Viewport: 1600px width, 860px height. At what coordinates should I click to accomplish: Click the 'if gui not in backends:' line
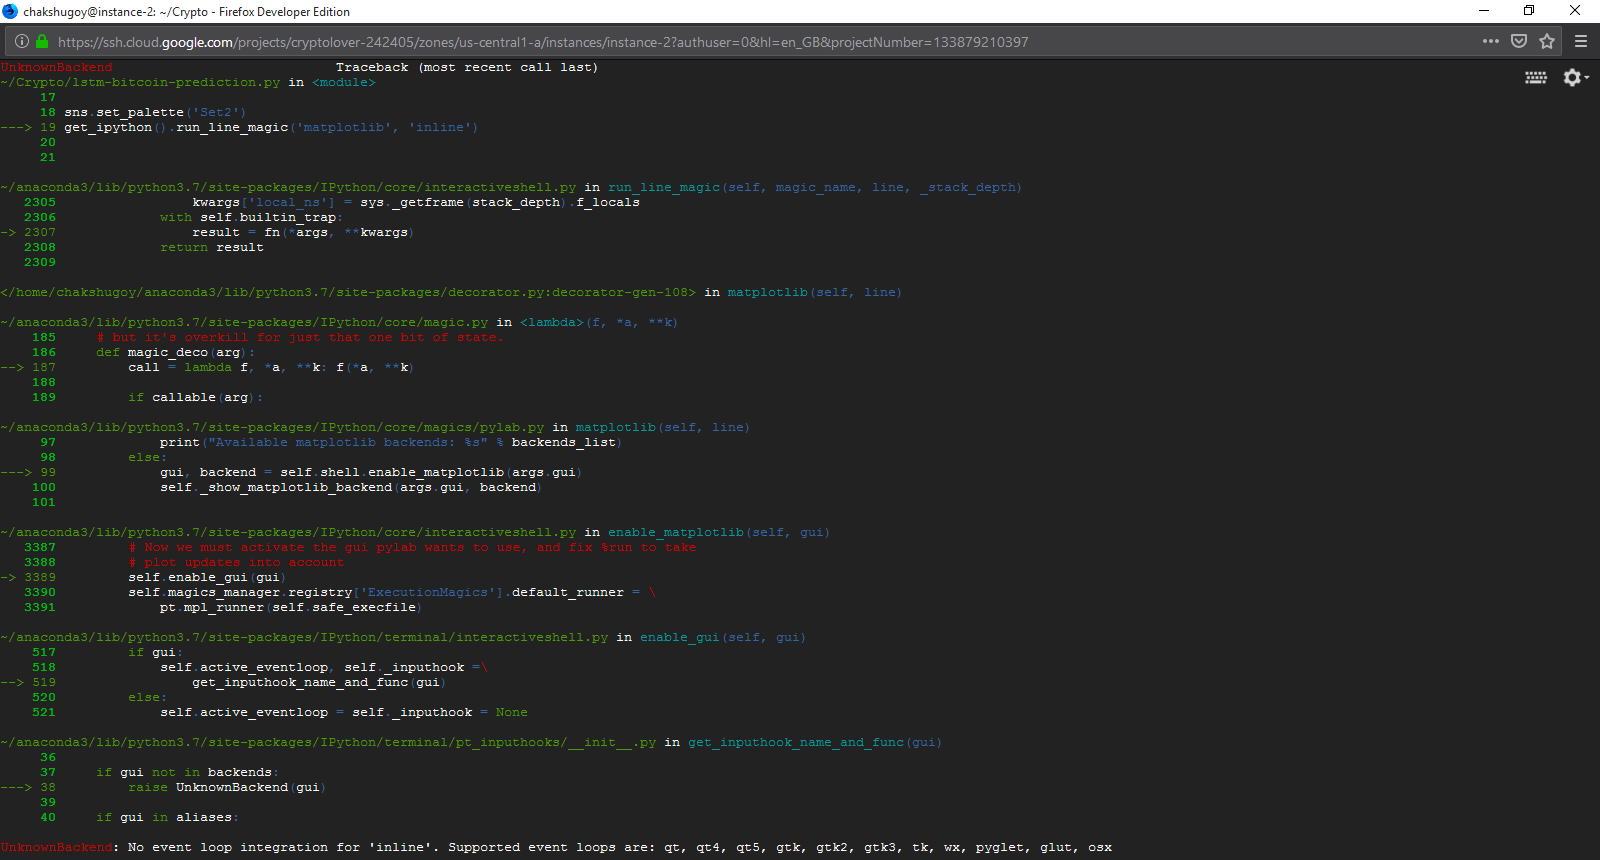tap(188, 772)
